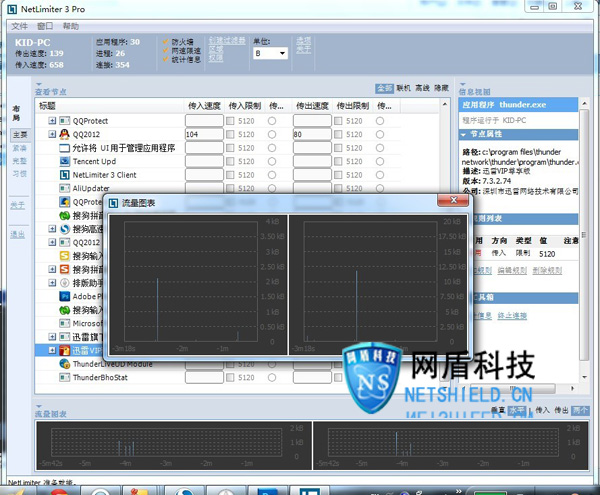The image size is (600, 495).
Task: Expand the QQ2012 penguin tree node
Action: pos(52,134)
